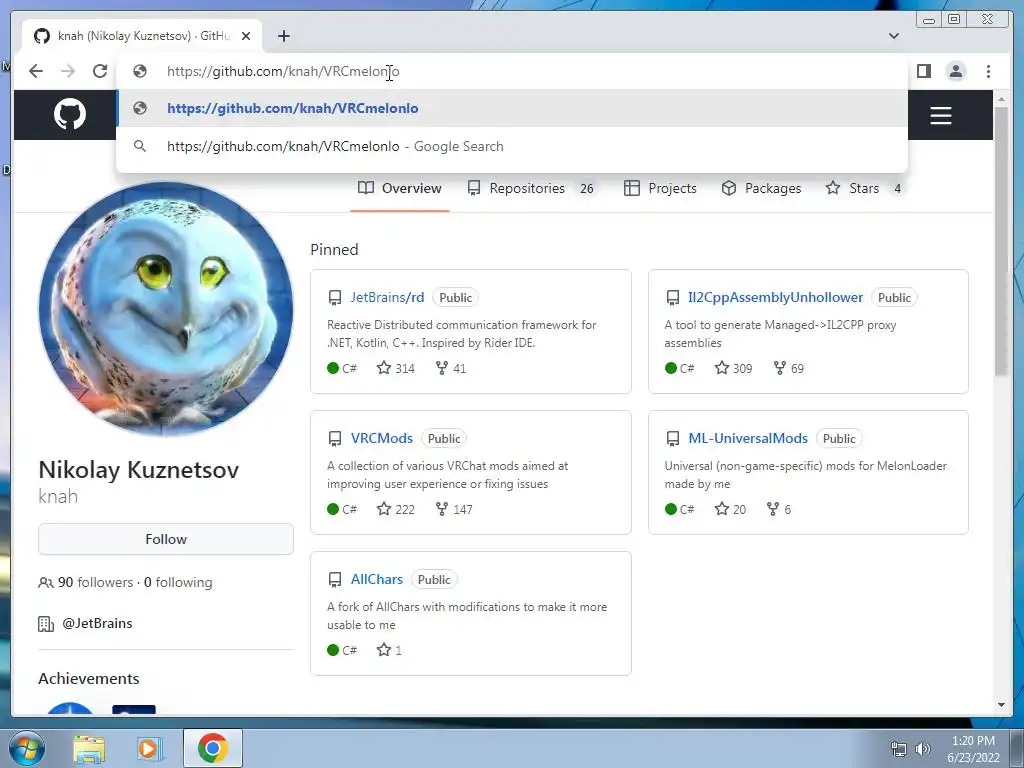1024x768 pixels.
Task: Click the 20 stars on ML-UniversalMods
Action: click(x=730, y=509)
